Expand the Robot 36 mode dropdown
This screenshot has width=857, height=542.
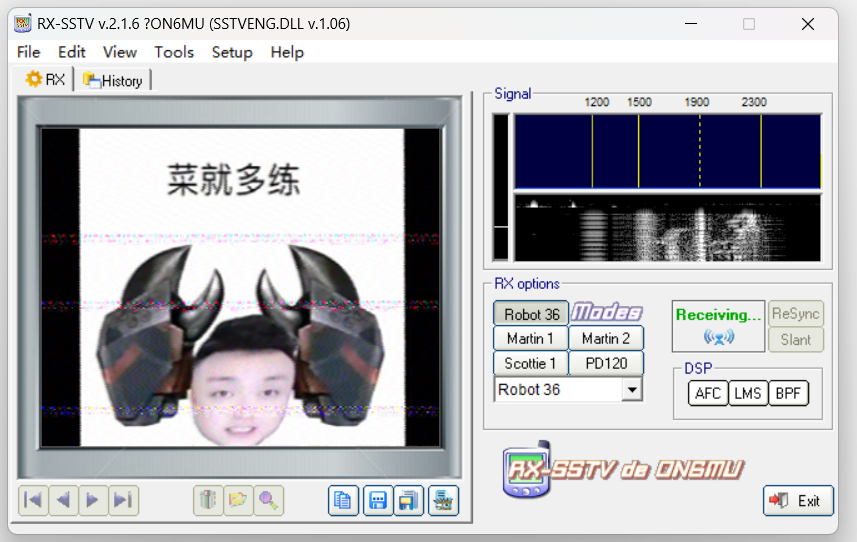click(631, 390)
